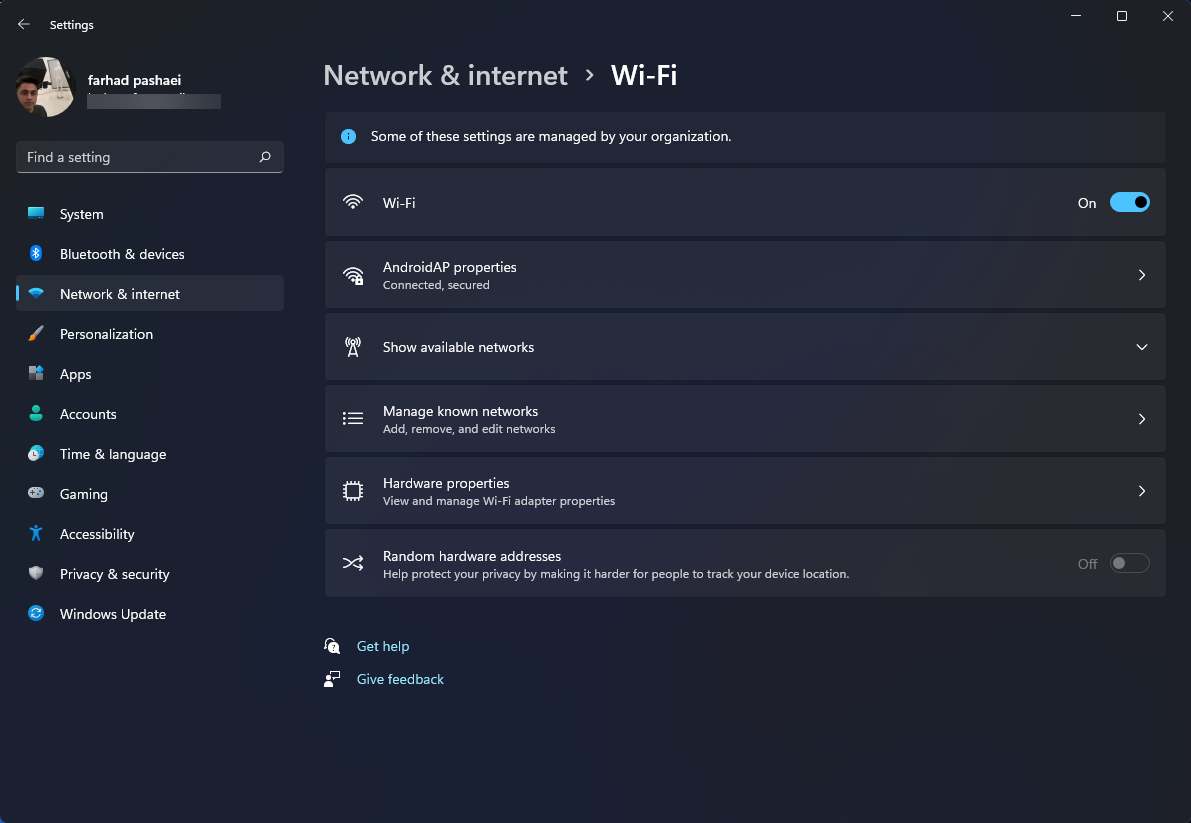Toggle Random hardware addresses switch
This screenshot has width=1191, height=823.
pyautogui.click(x=1129, y=563)
